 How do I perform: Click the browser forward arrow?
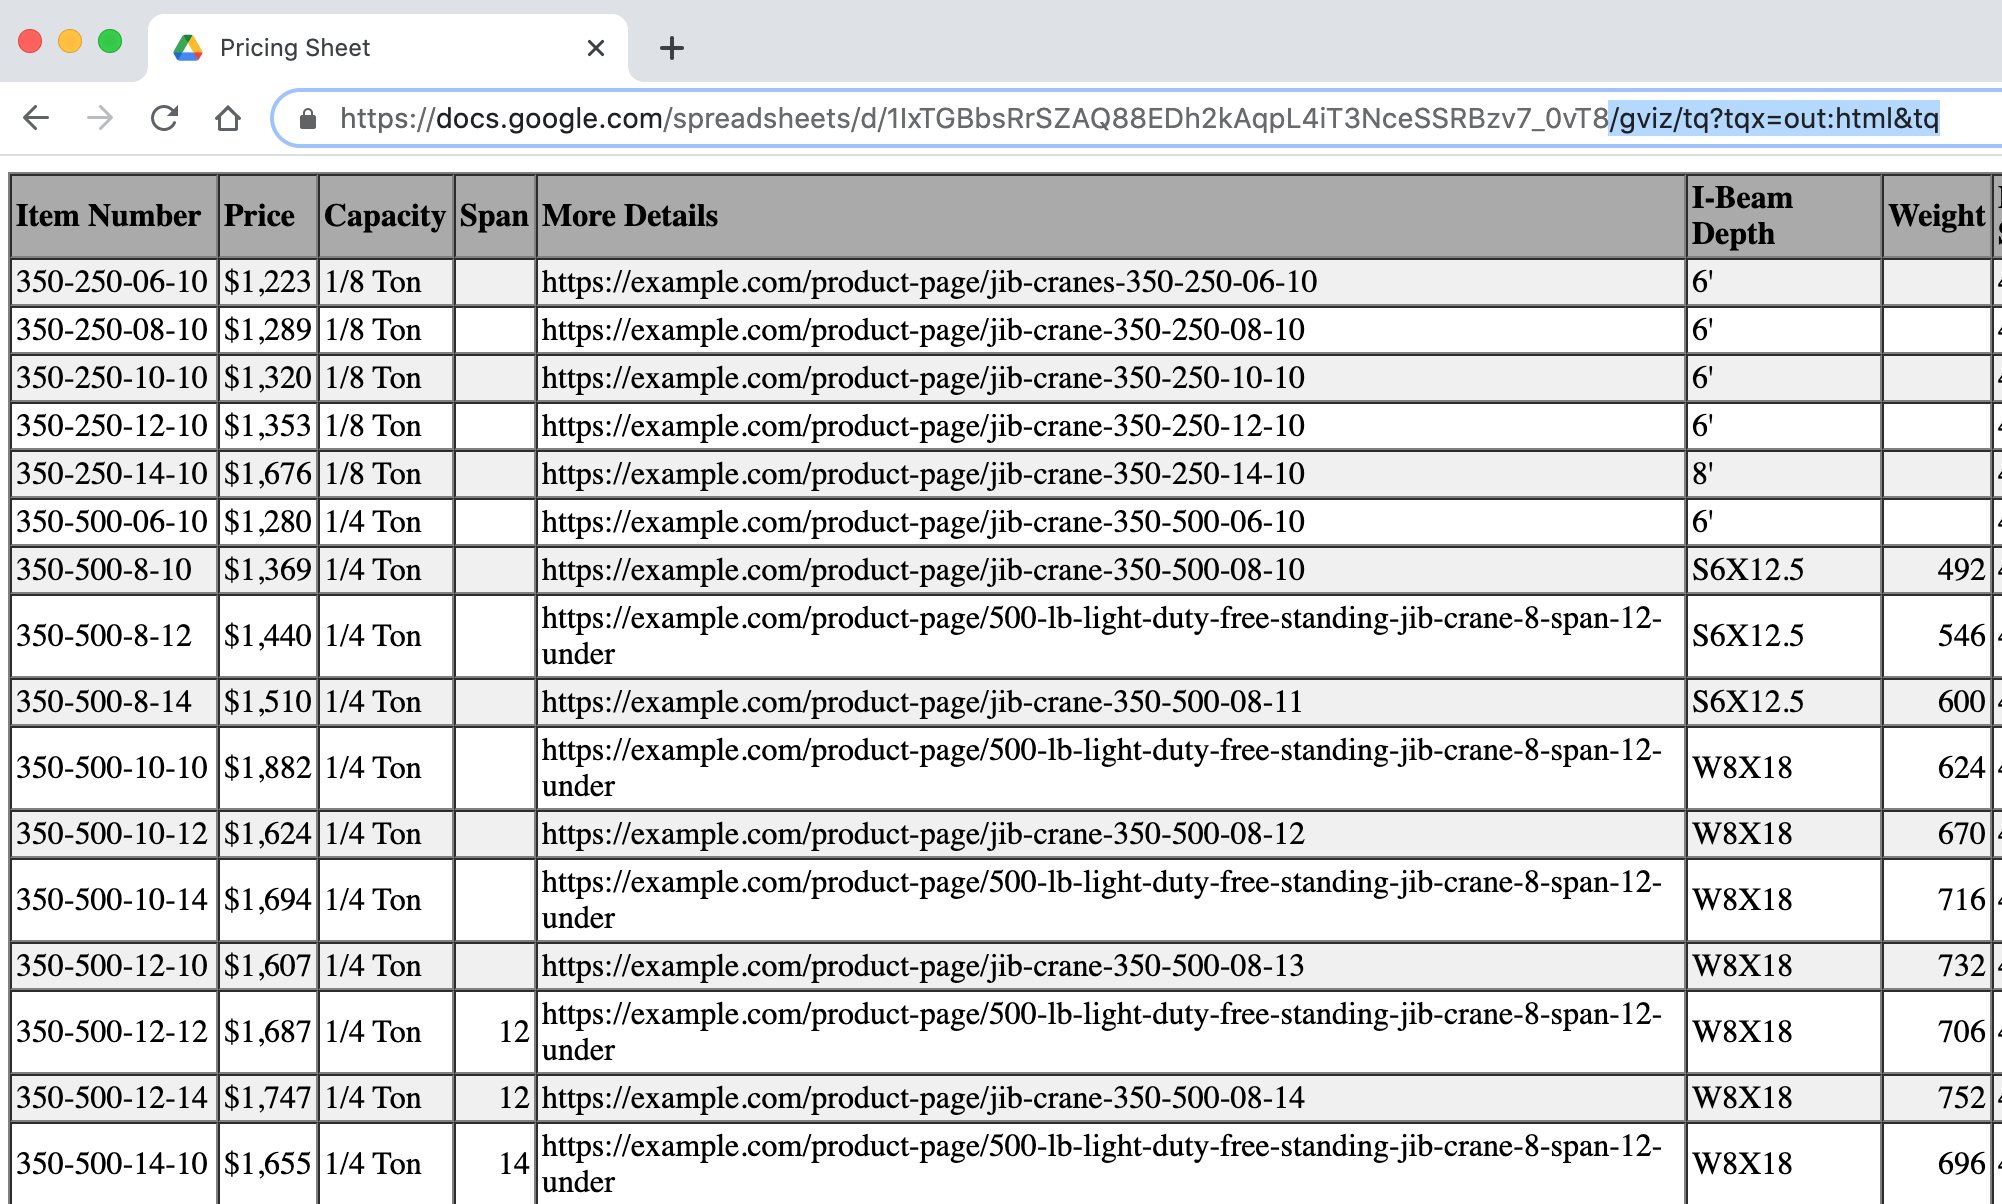[100, 118]
